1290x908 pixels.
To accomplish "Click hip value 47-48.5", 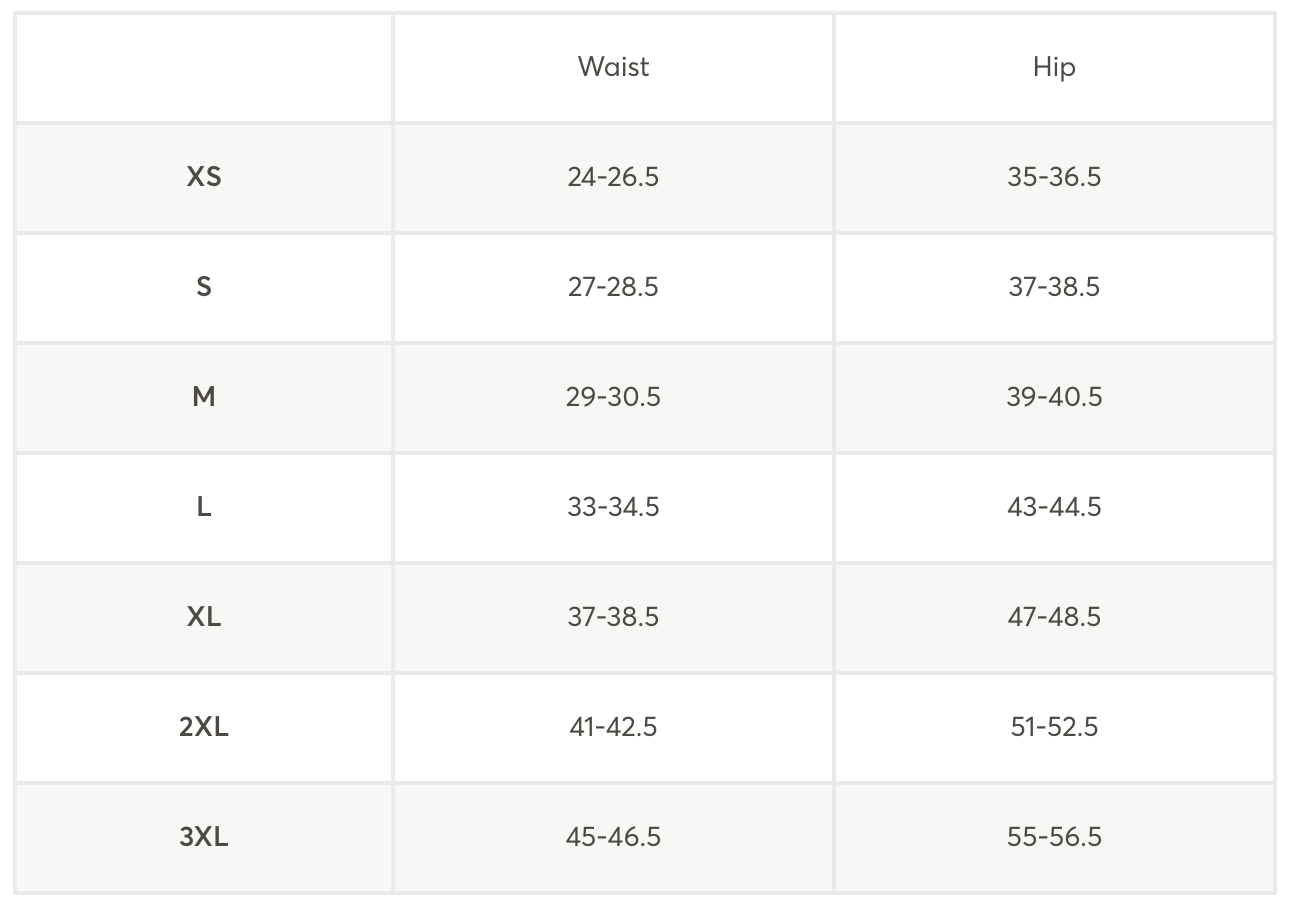I will point(1054,617).
